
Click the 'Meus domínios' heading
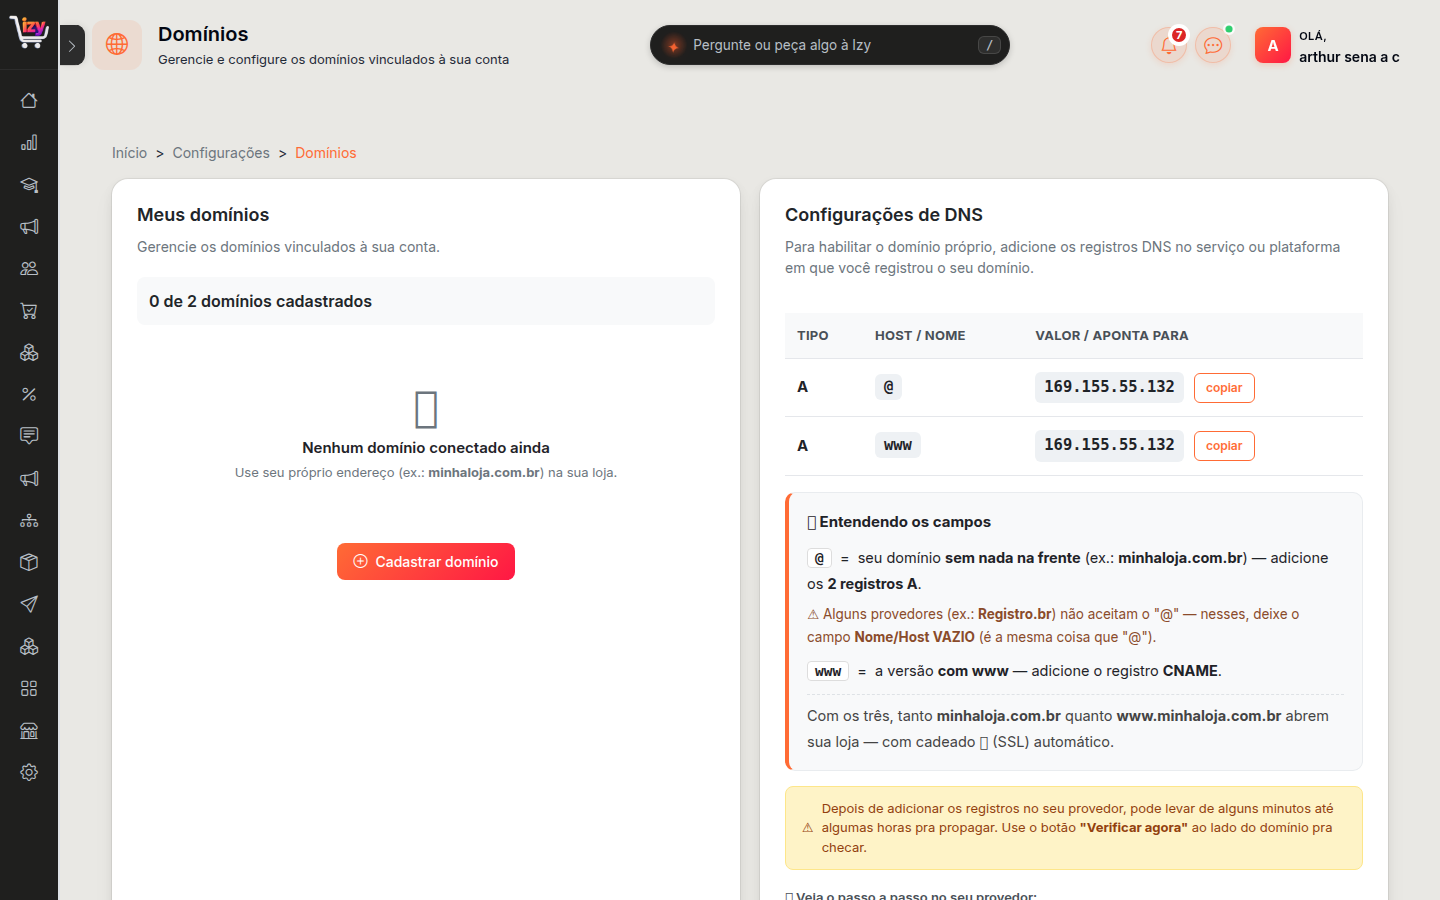pos(203,215)
